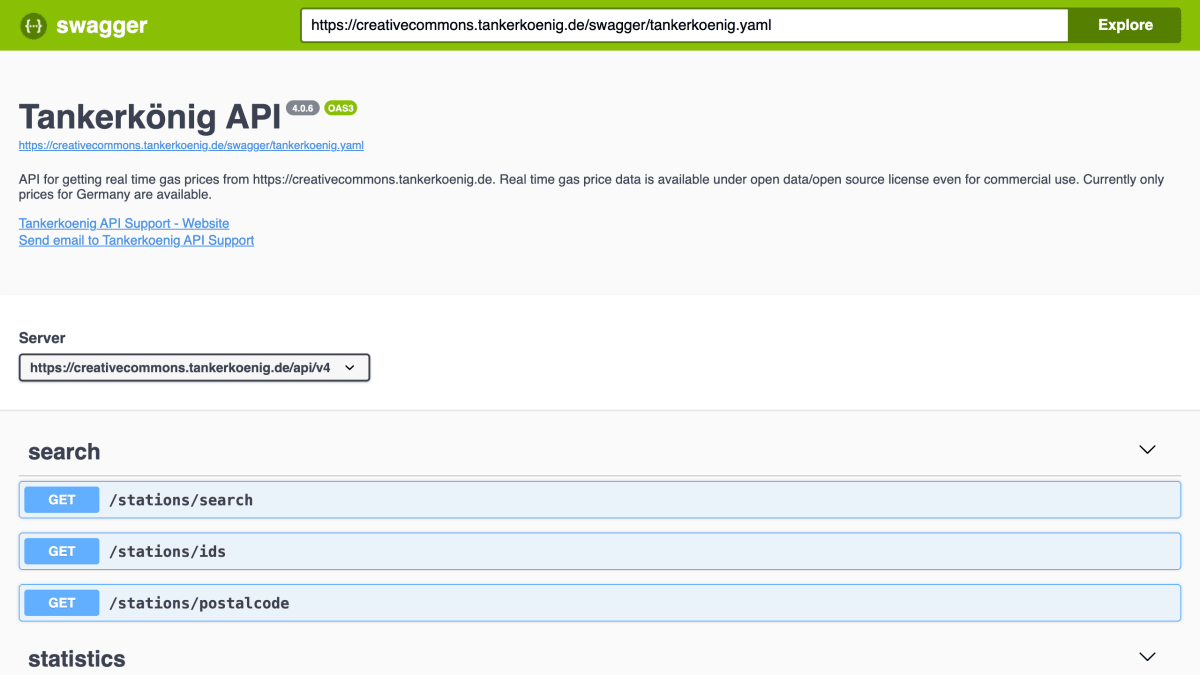
Task: Click the Explore button
Action: click(1125, 25)
